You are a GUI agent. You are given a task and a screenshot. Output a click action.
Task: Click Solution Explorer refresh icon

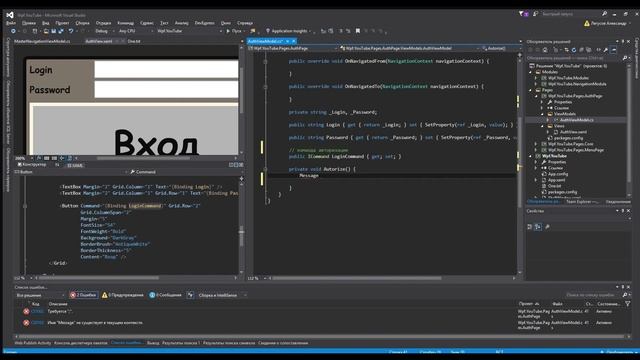[x=573, y=50]
